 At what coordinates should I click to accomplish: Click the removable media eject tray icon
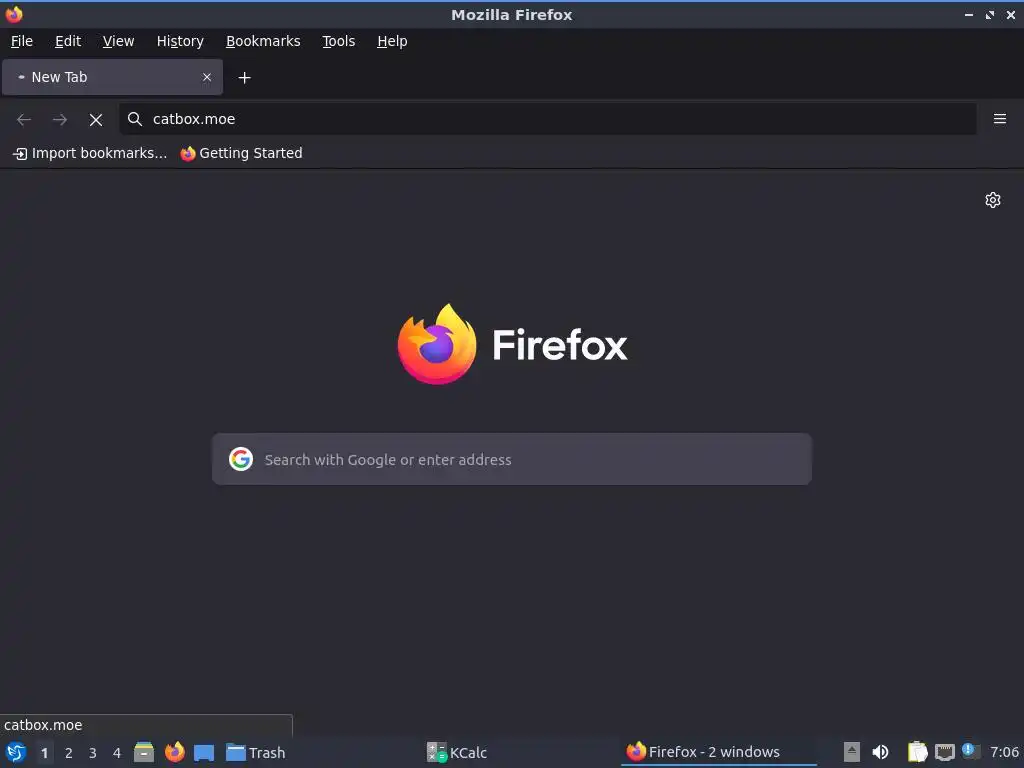(852, 752)
